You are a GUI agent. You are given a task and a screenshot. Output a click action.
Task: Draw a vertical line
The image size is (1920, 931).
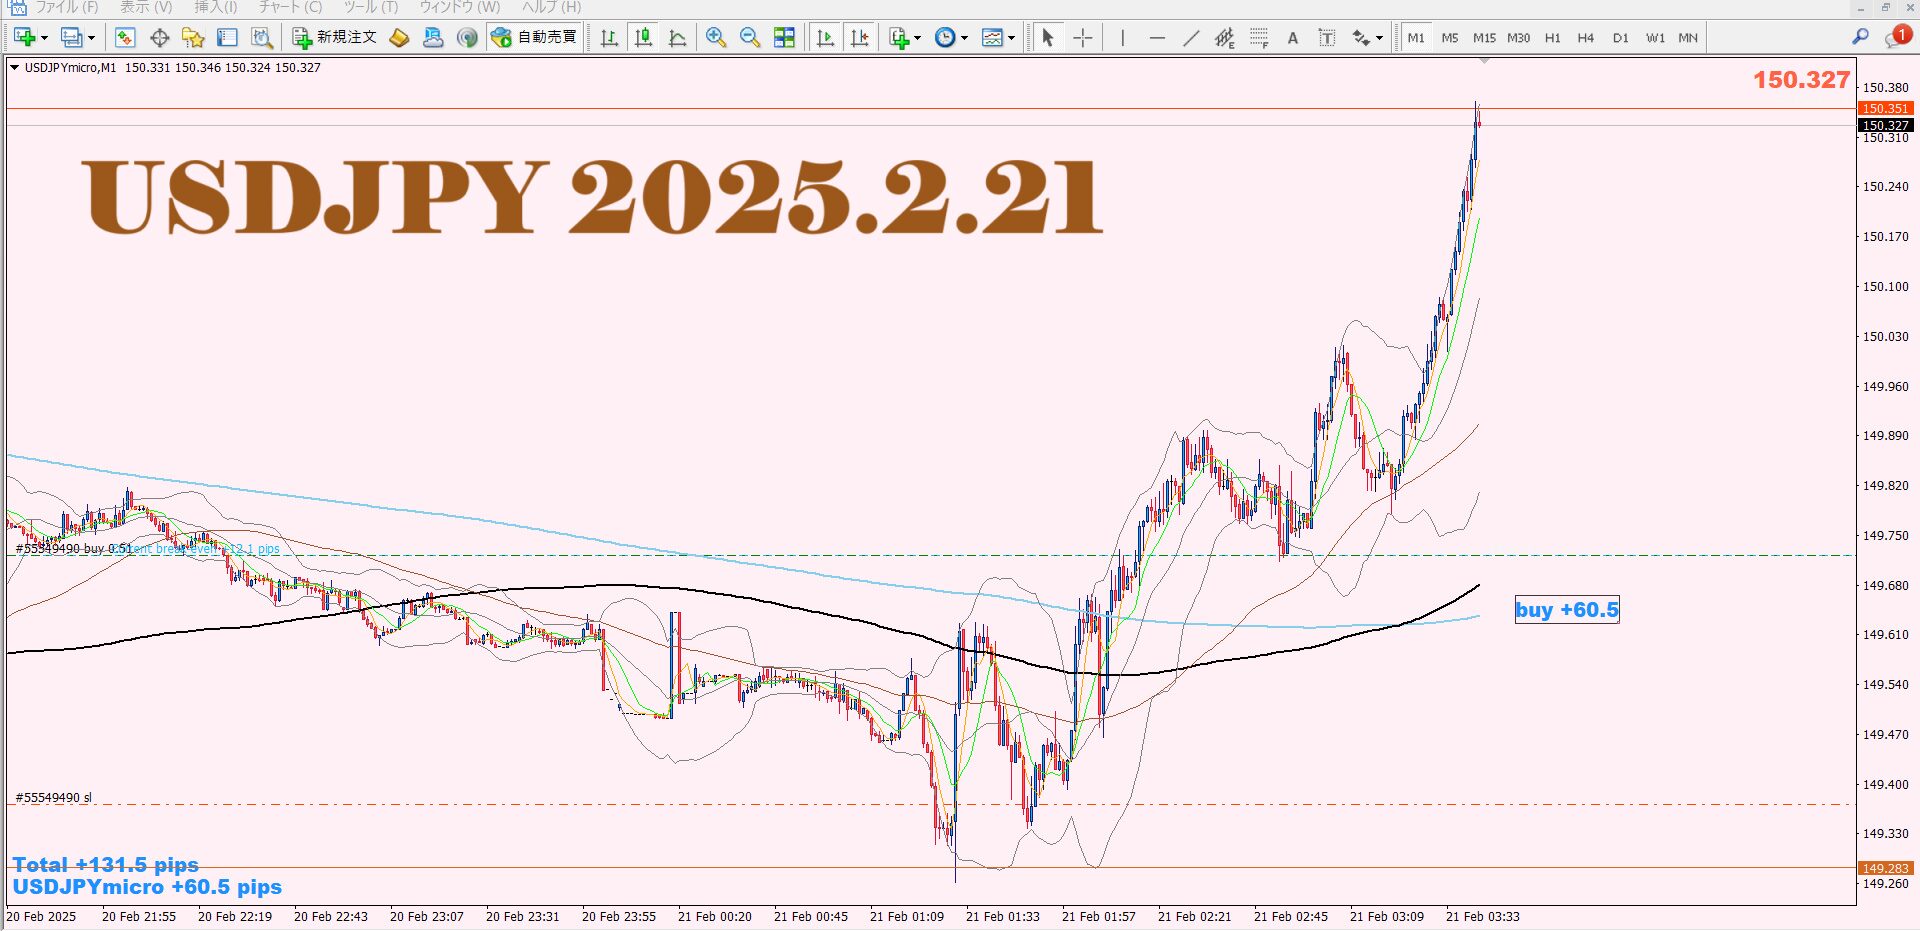tap(1122, 38)
